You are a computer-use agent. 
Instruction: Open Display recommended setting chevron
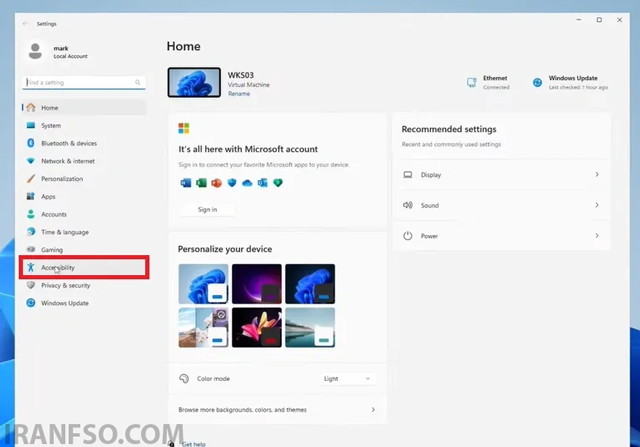[x=597, y=175]
